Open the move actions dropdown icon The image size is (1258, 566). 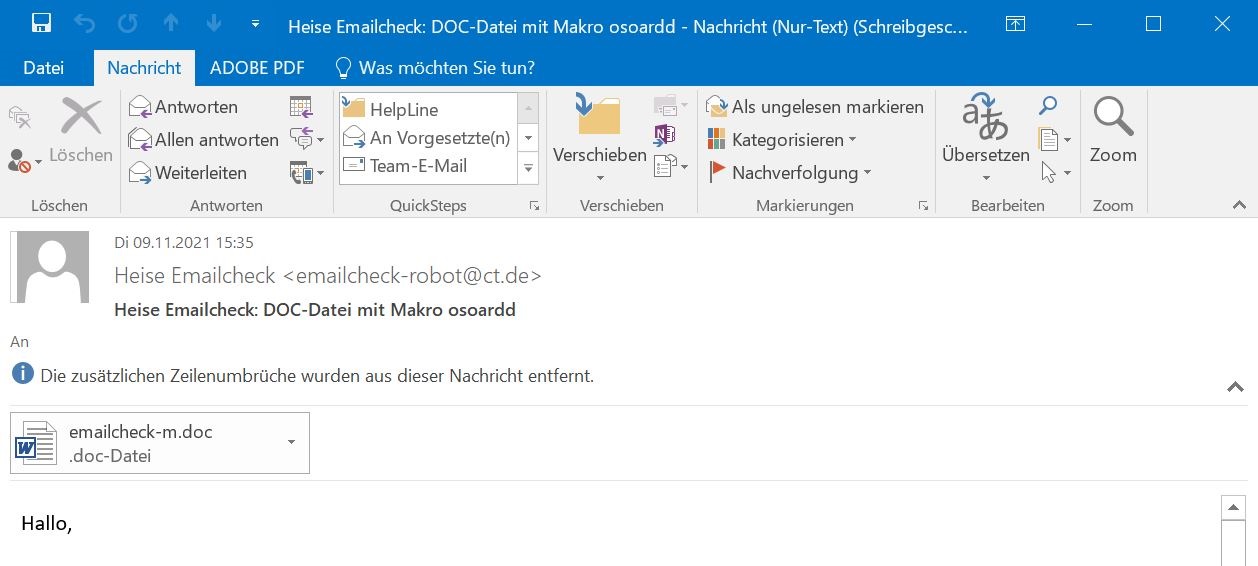[671, 166]
